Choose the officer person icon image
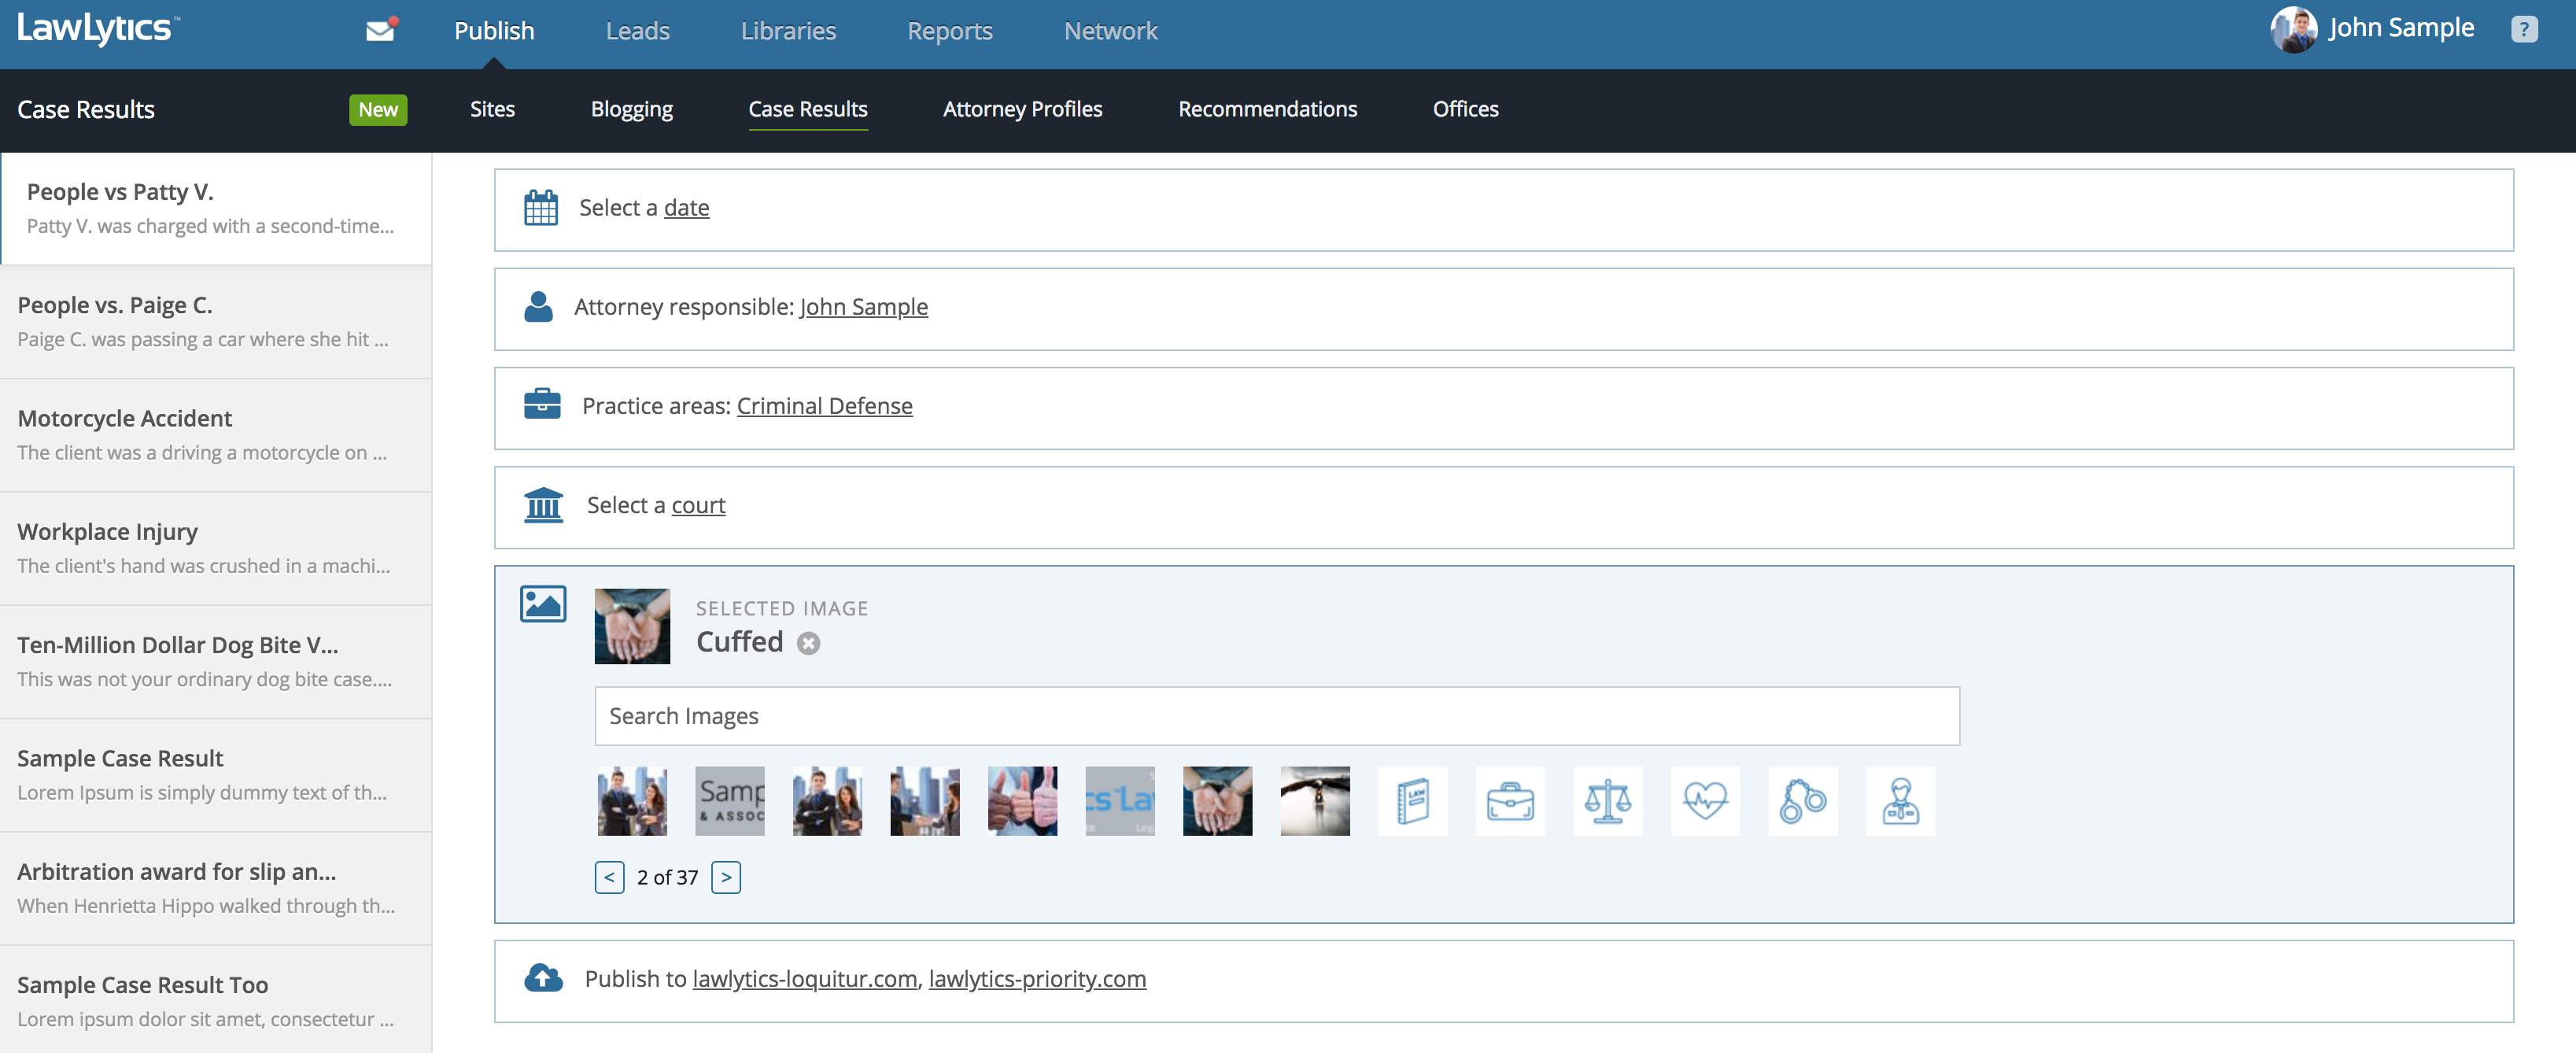 click(1900, 801)
